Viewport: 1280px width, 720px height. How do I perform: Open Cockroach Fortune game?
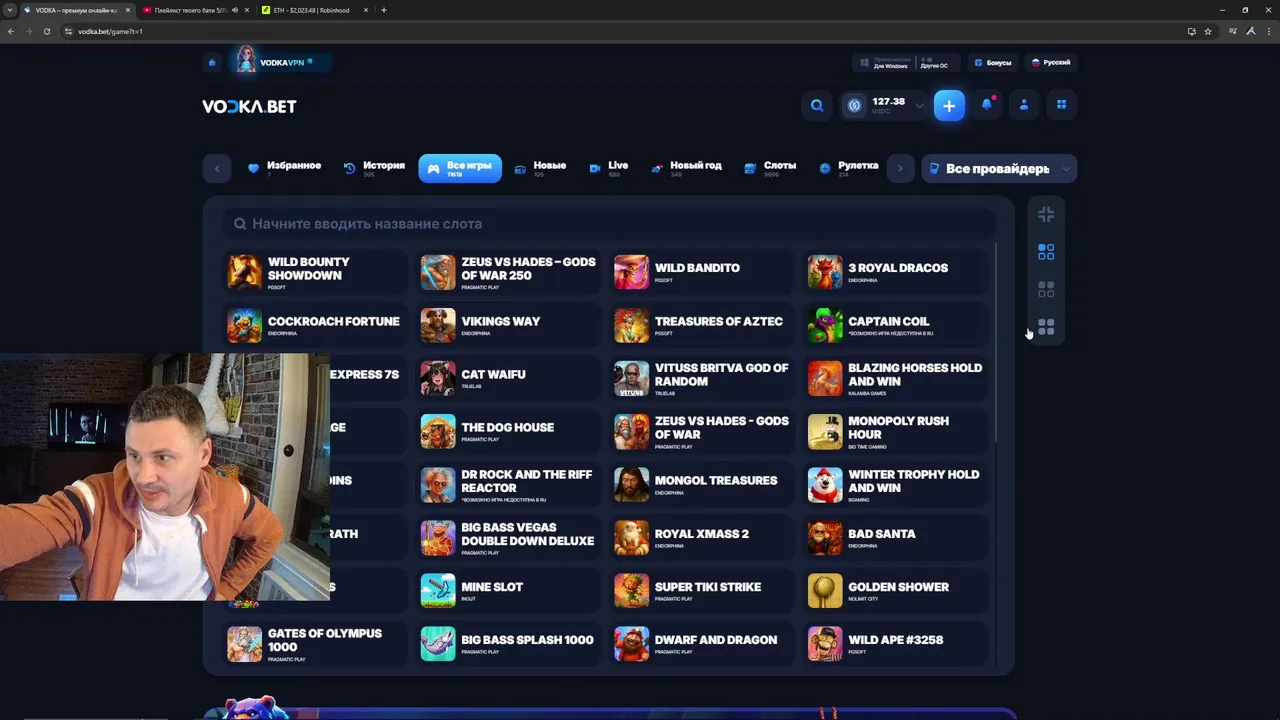point(314,325)
